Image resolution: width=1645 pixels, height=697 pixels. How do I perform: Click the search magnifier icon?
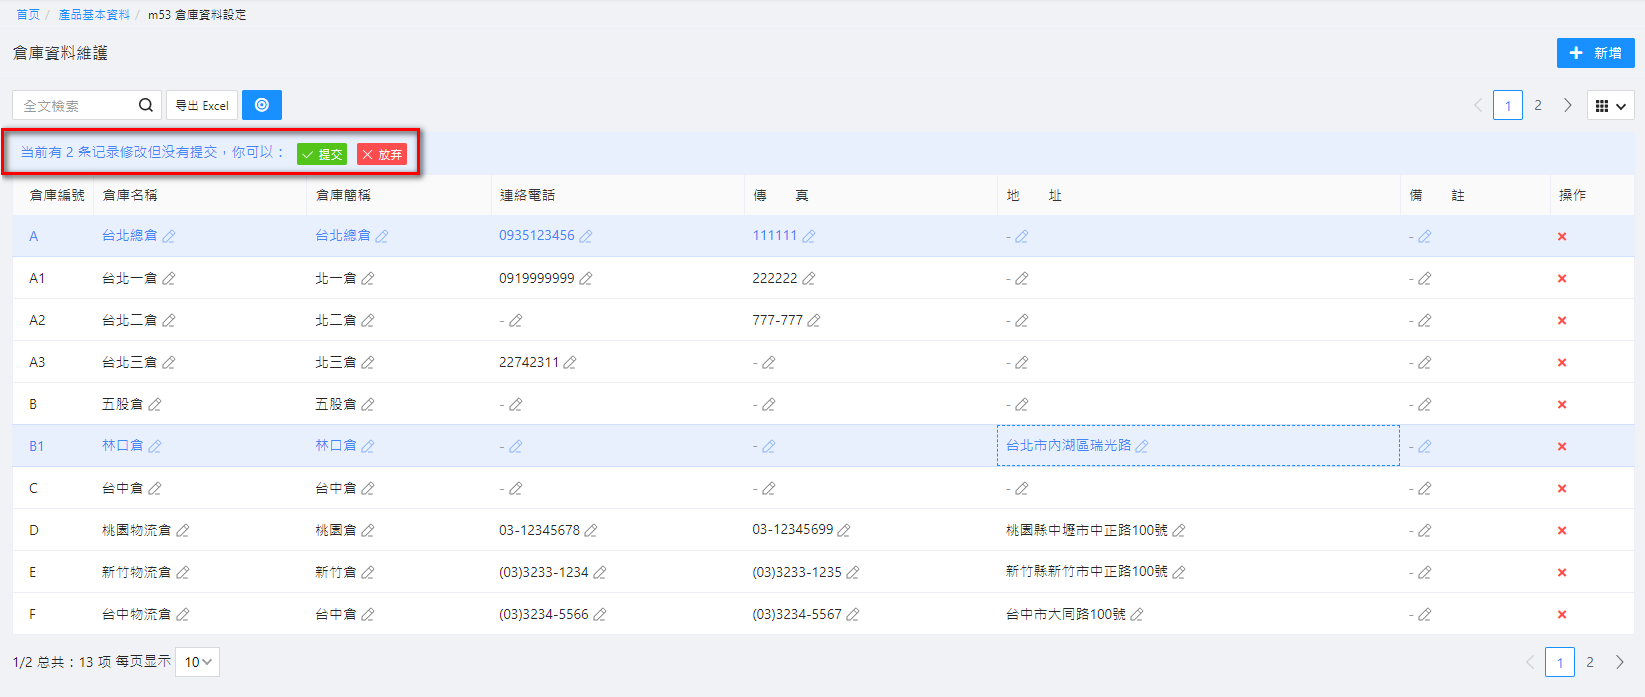coord(146,105)
